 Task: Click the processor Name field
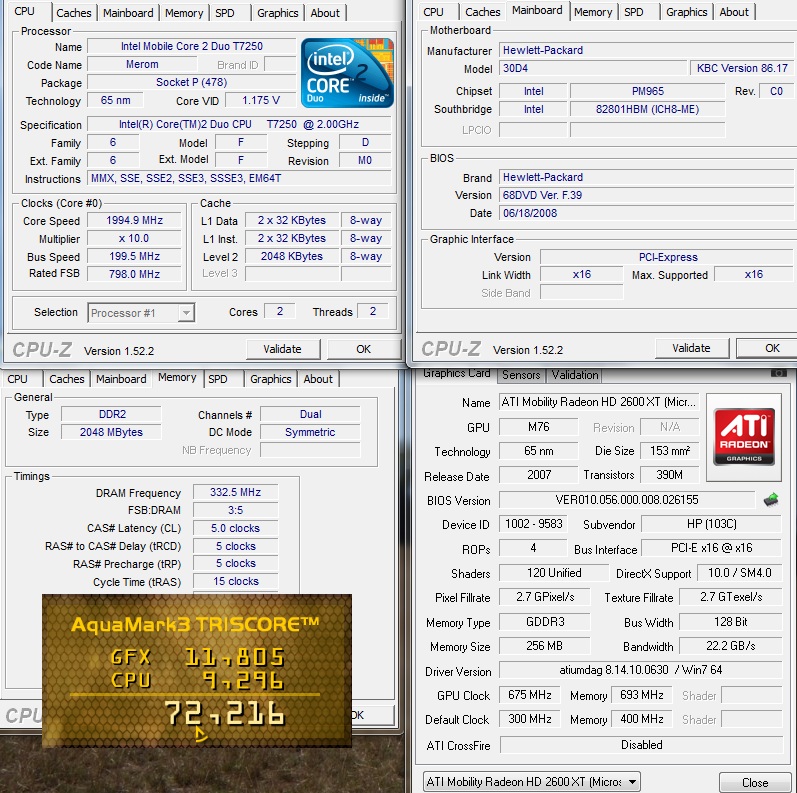192,46
